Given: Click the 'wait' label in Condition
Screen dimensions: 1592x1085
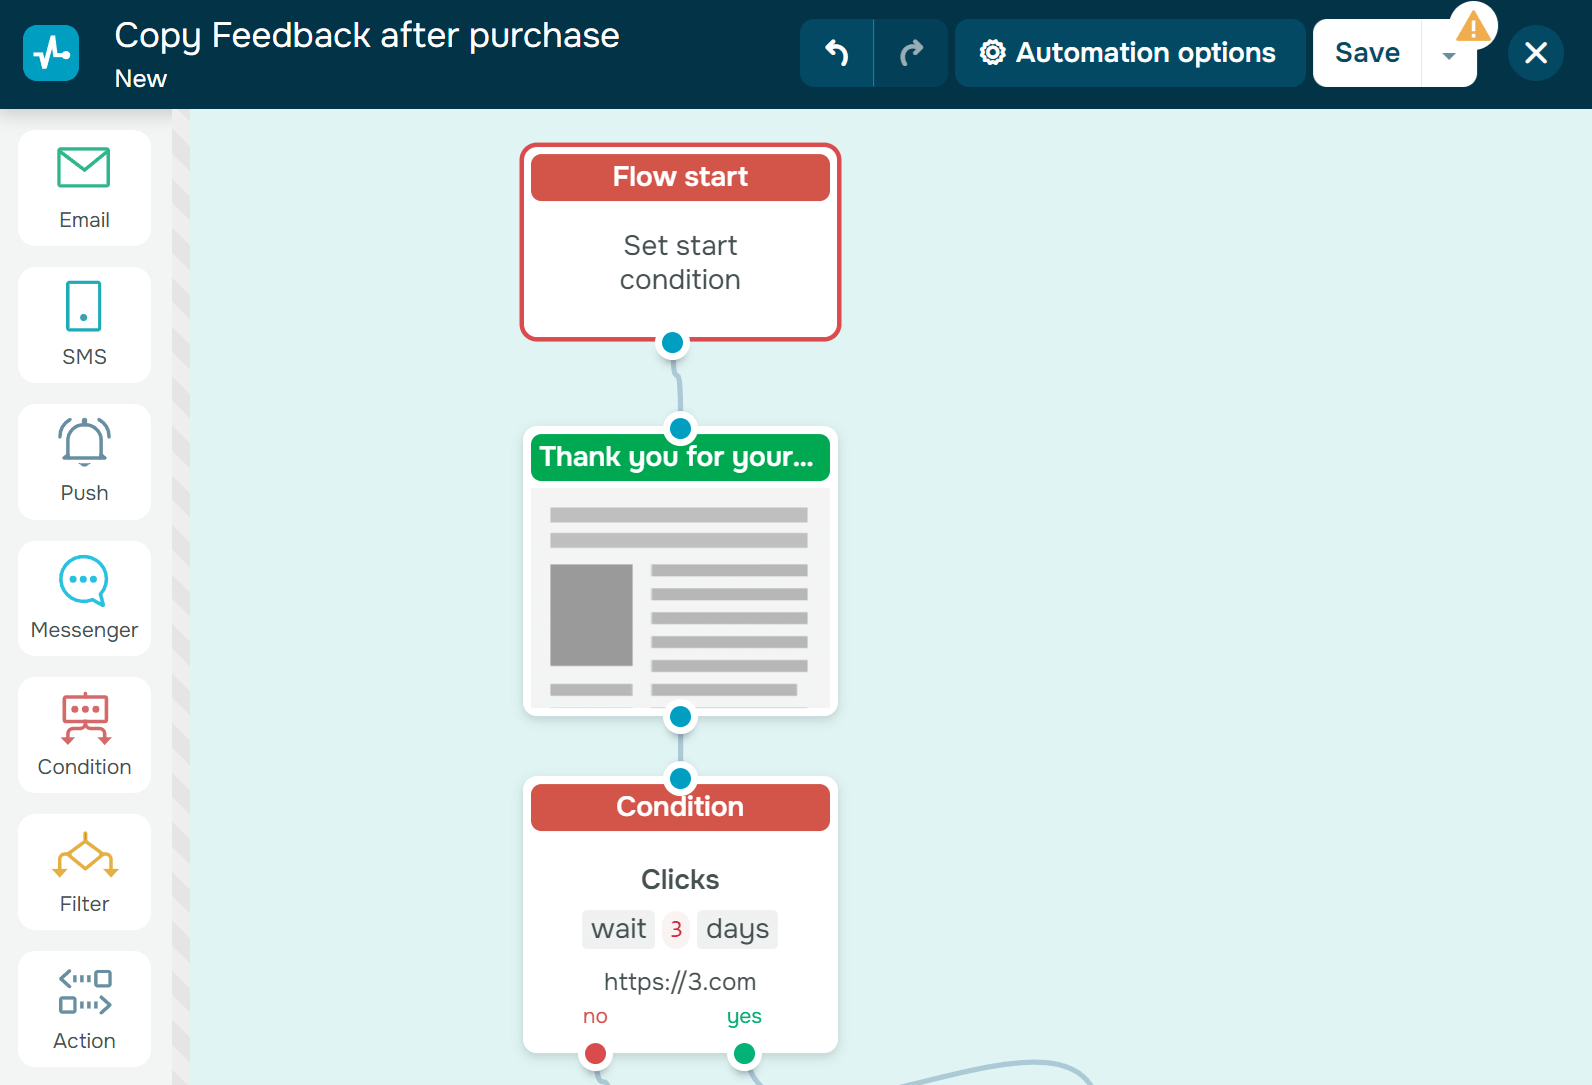Looking at the screenshot, I should [x=619, y=929].
